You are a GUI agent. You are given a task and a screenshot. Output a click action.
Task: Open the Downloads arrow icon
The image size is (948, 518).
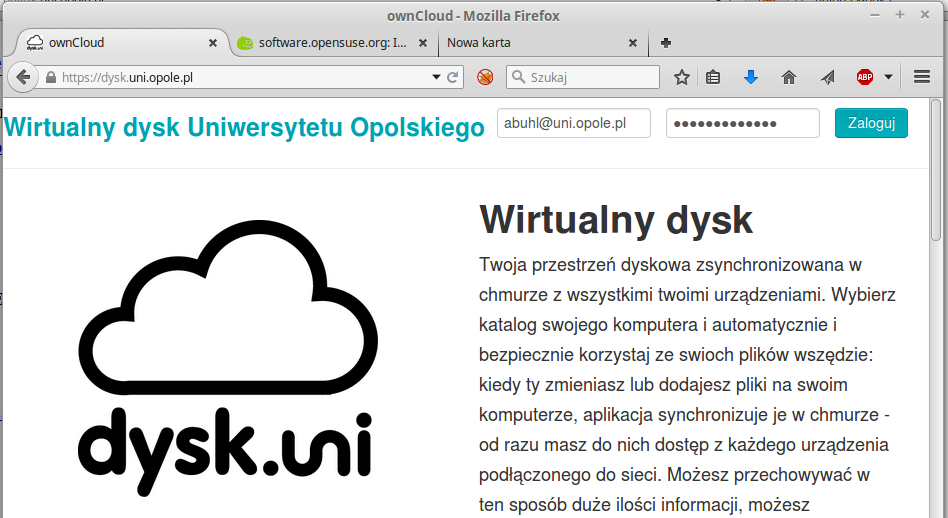tap(751, 77)
